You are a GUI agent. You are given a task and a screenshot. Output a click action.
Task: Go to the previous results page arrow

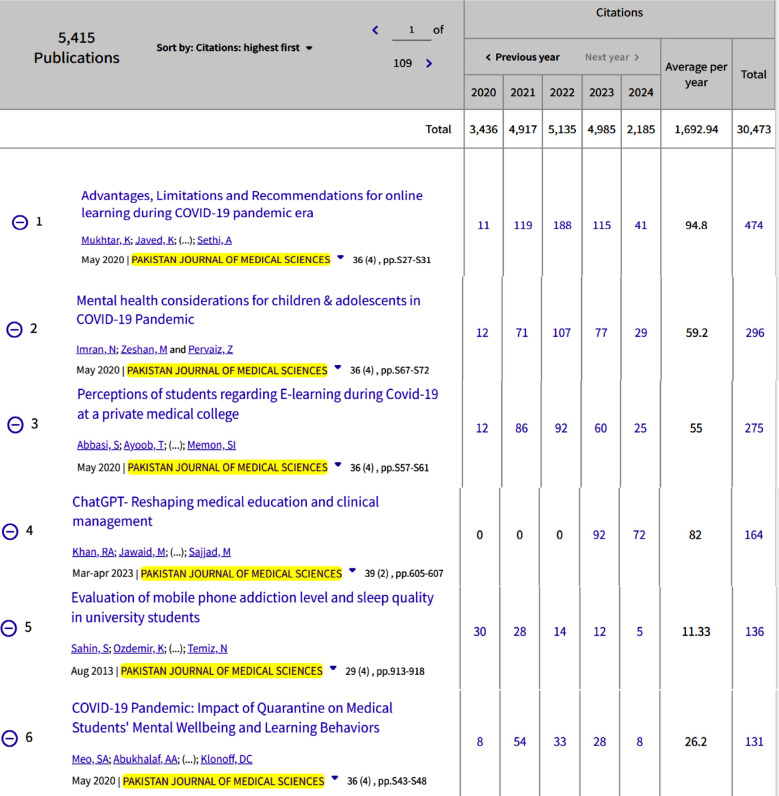click(x=376, y=30)
